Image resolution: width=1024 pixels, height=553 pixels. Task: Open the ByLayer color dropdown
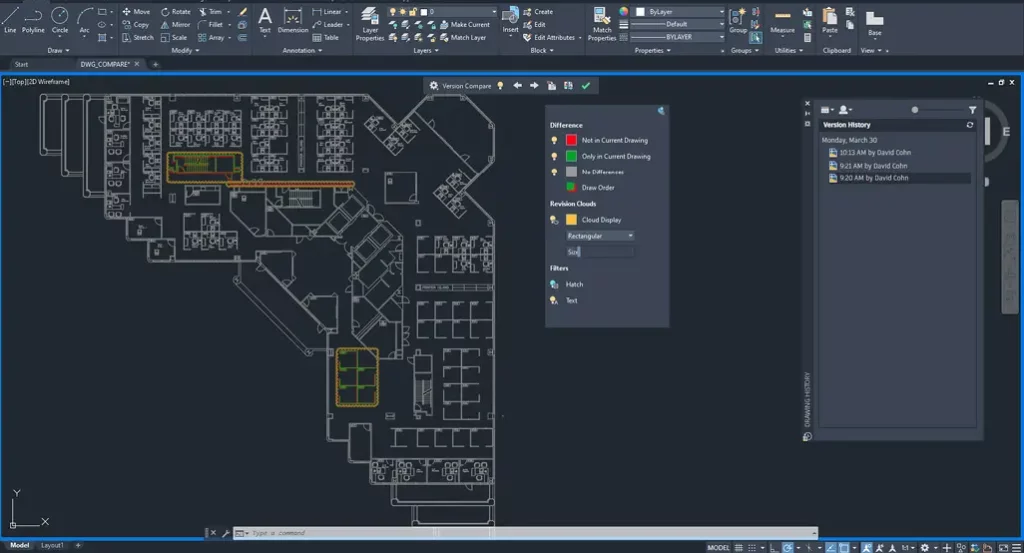[679, 12]
